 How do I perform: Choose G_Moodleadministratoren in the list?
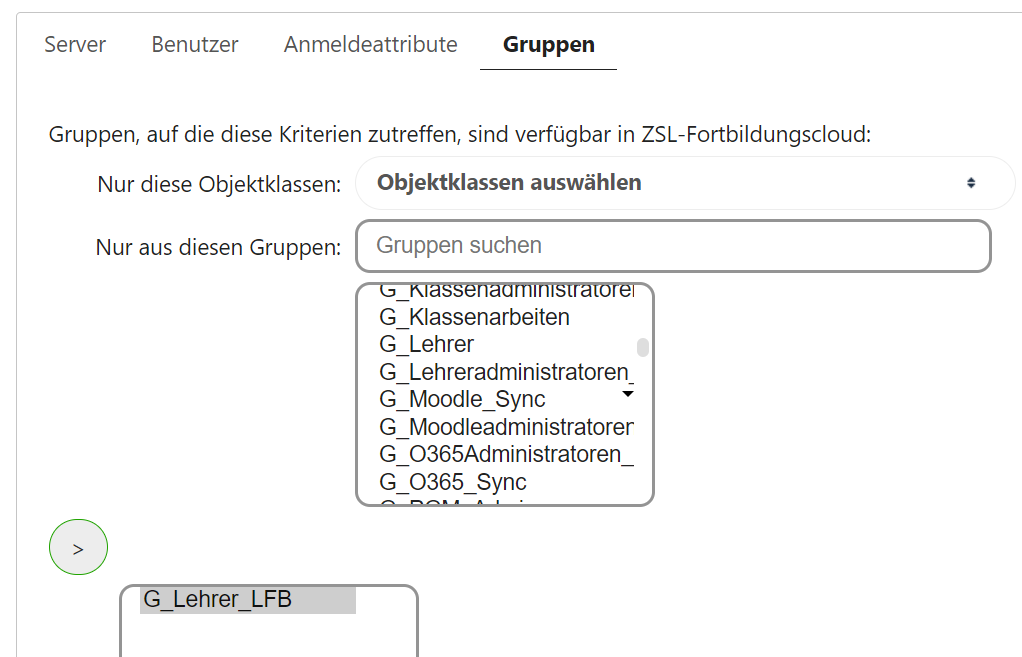(x=505, y=427)
